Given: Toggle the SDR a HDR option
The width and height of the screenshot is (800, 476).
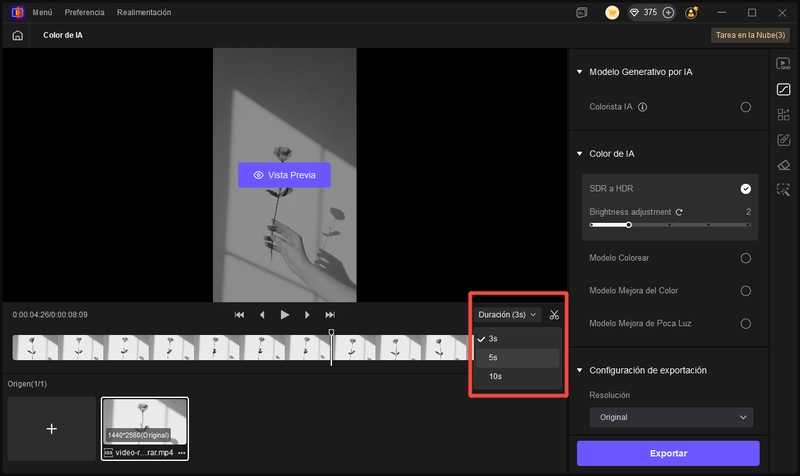Looking at the screenshot, I should tap(745, 189).
